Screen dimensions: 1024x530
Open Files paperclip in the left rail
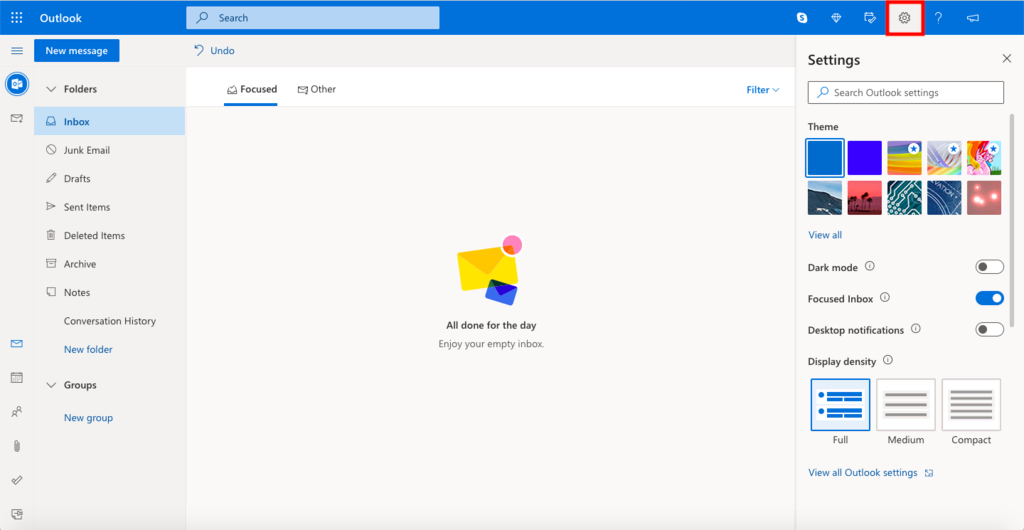pos(17,446)
